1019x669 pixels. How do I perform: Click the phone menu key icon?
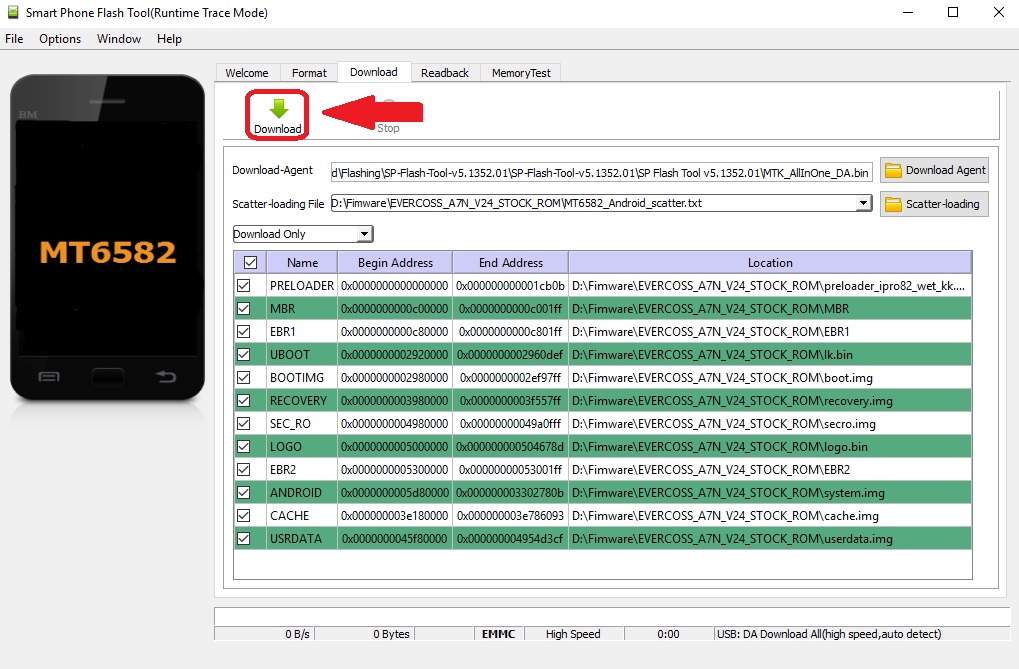pos(49,376)
